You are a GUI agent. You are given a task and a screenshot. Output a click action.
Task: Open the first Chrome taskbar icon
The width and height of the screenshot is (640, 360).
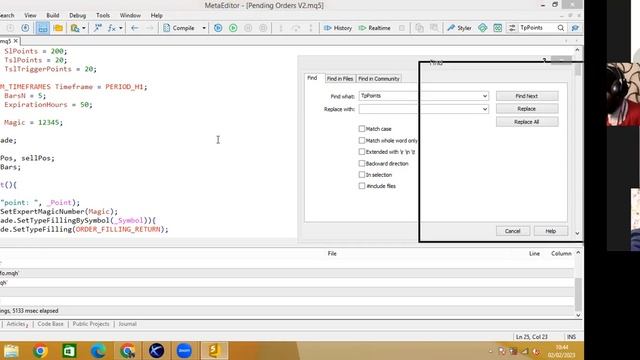coord(40,351)
